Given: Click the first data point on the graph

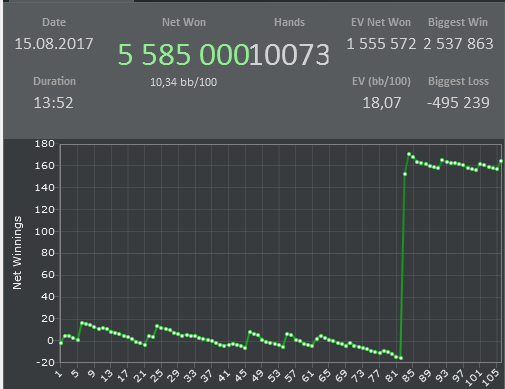Looking at the screenshot, I should point(61,343).
